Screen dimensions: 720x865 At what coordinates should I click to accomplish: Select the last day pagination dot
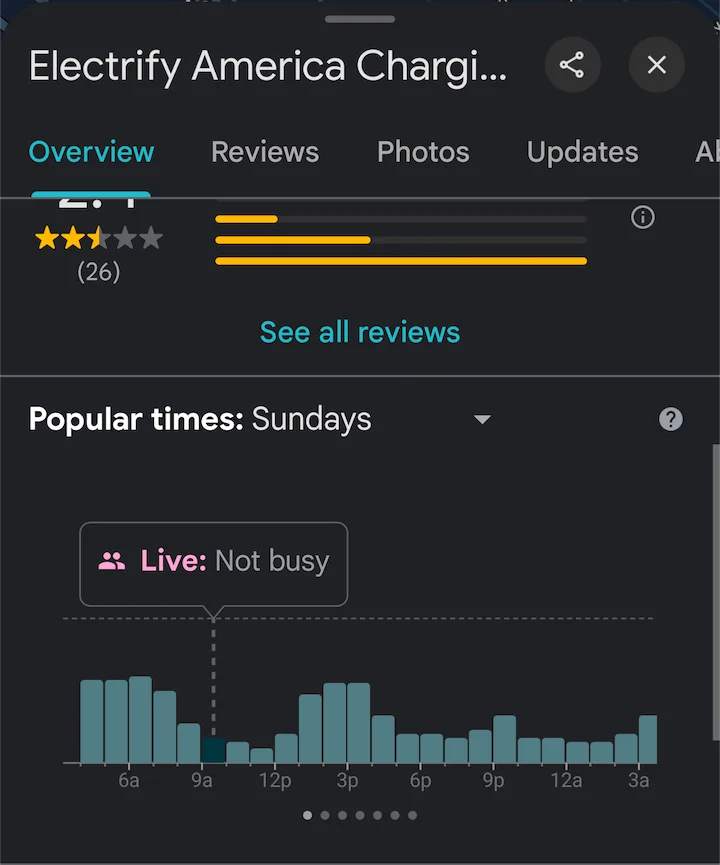click(412, 815)
